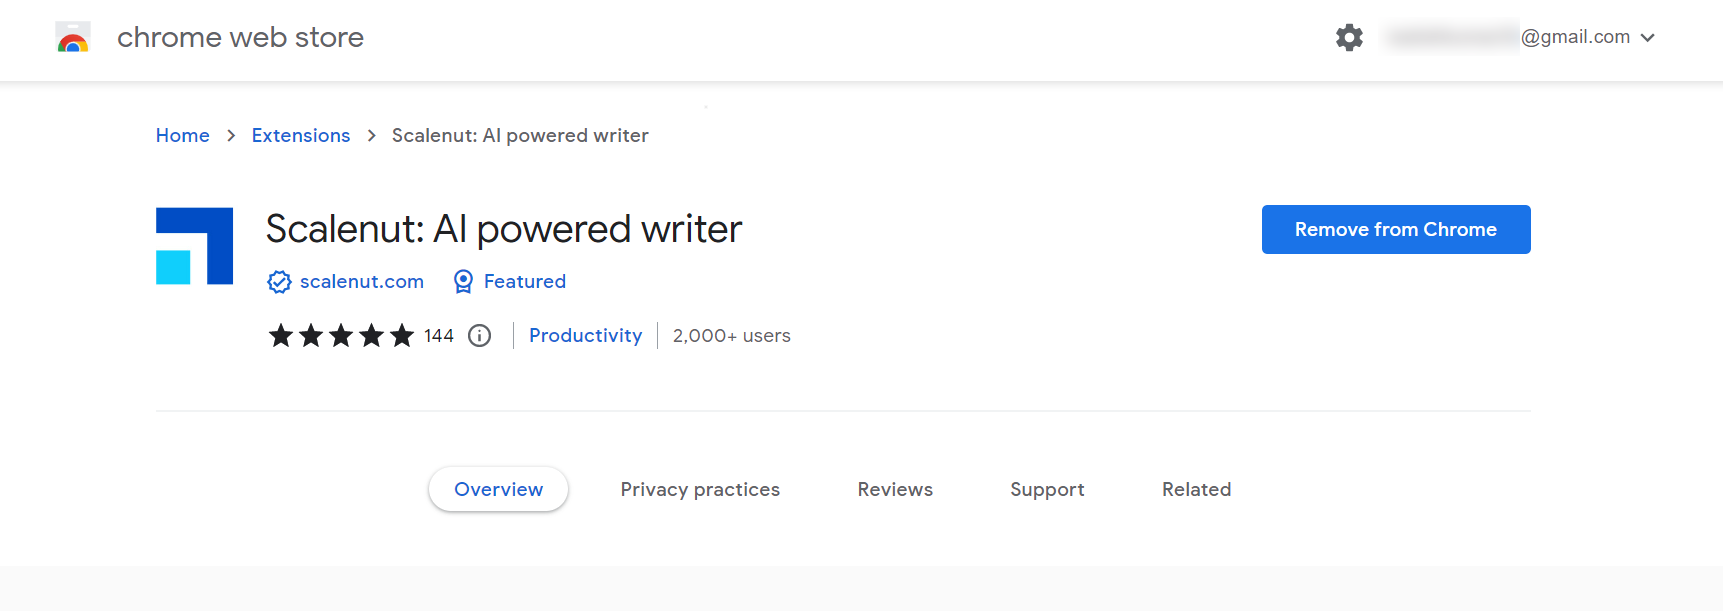Open the rating info tooltip icon

479,336
